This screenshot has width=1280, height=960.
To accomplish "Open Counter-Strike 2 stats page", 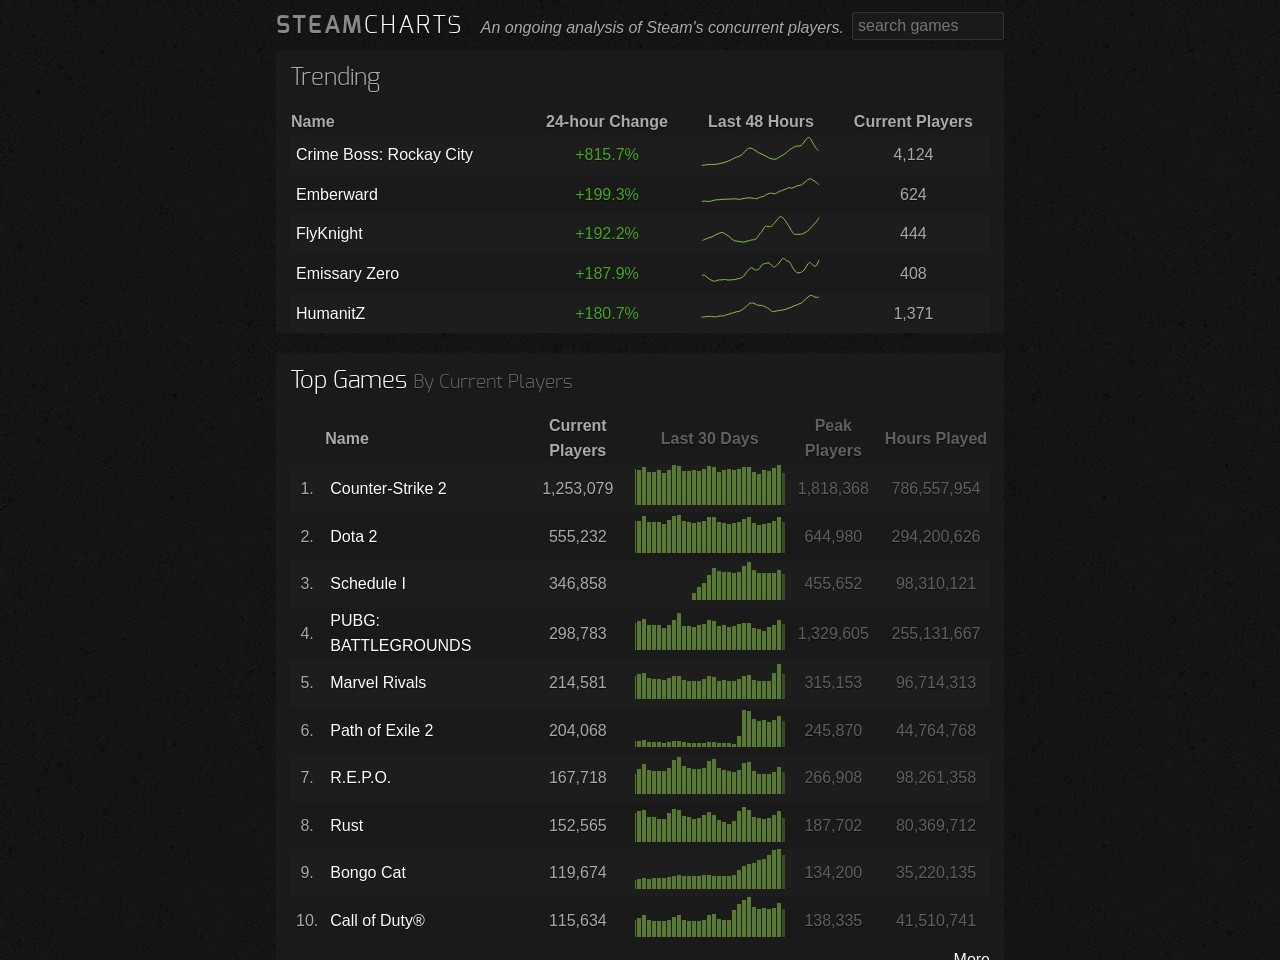I will [388, 488].
